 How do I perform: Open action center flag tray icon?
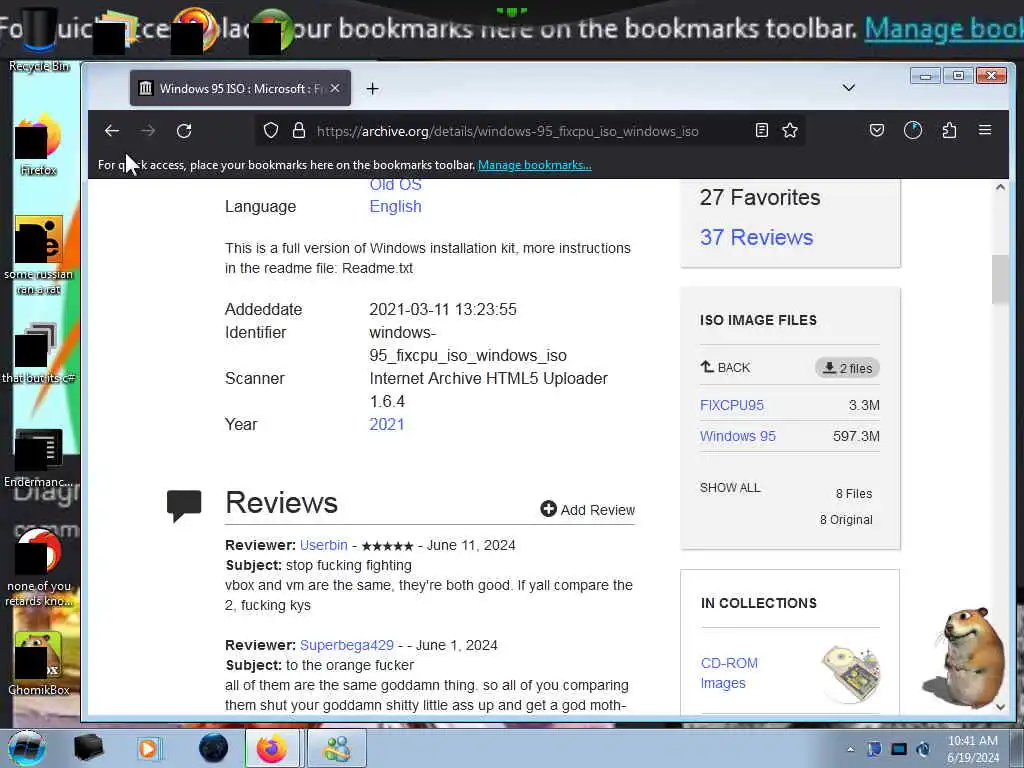(874, 749)
